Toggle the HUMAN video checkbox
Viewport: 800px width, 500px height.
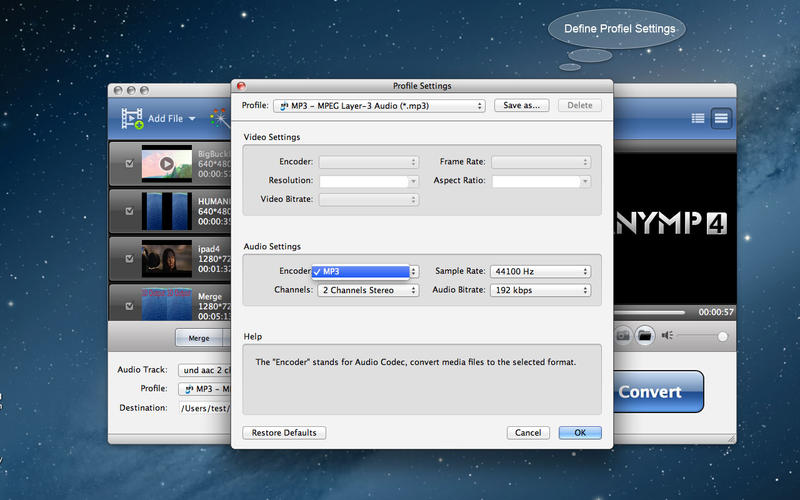coord(129,211)
